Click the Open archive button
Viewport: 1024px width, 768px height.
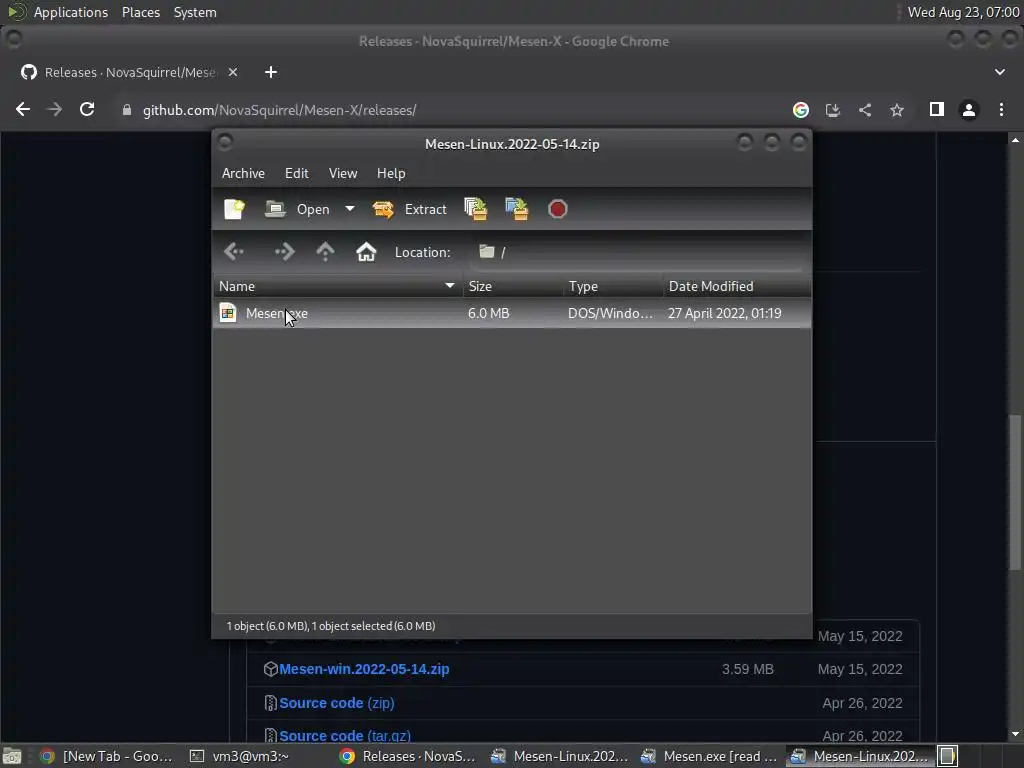(x=297, y=209)
